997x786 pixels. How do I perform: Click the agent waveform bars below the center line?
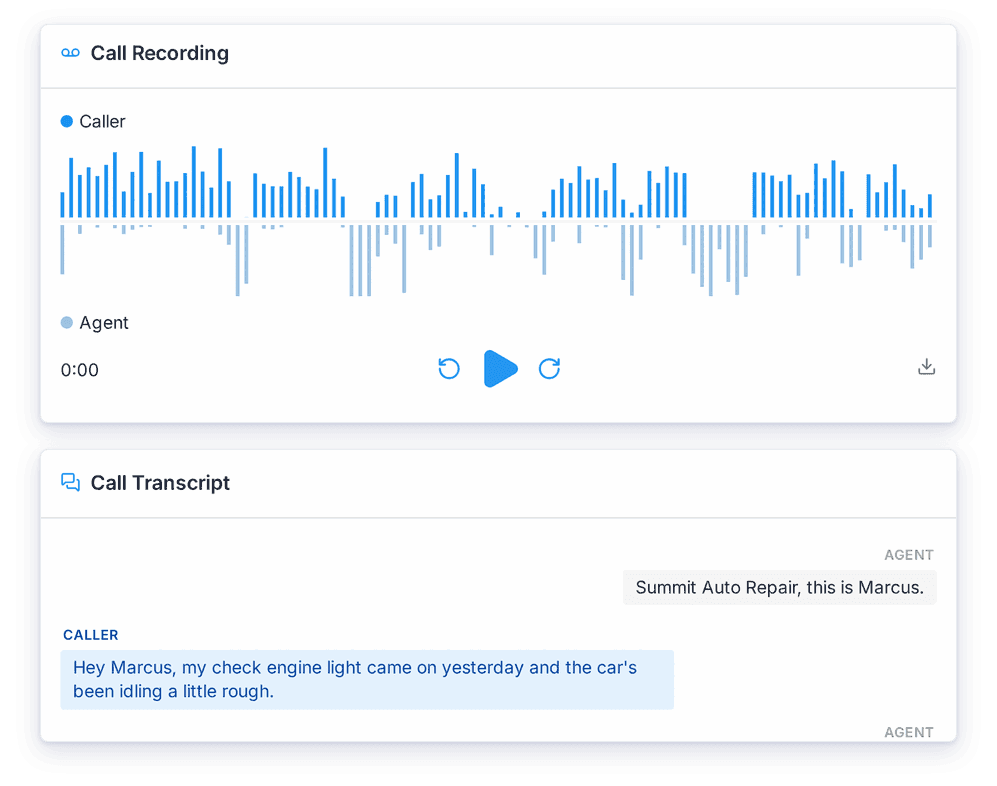click(x=497, y=260)
